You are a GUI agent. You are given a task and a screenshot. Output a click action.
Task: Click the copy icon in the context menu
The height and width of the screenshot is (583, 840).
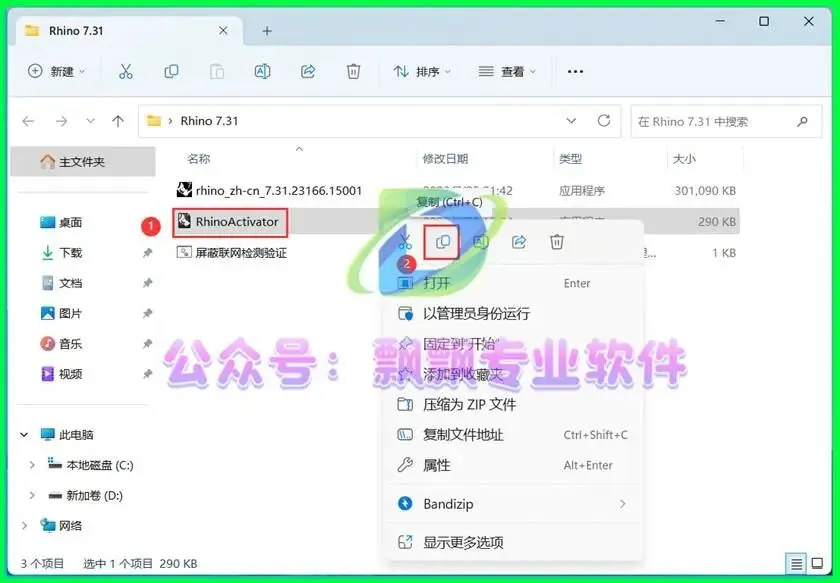pos(443,242)
